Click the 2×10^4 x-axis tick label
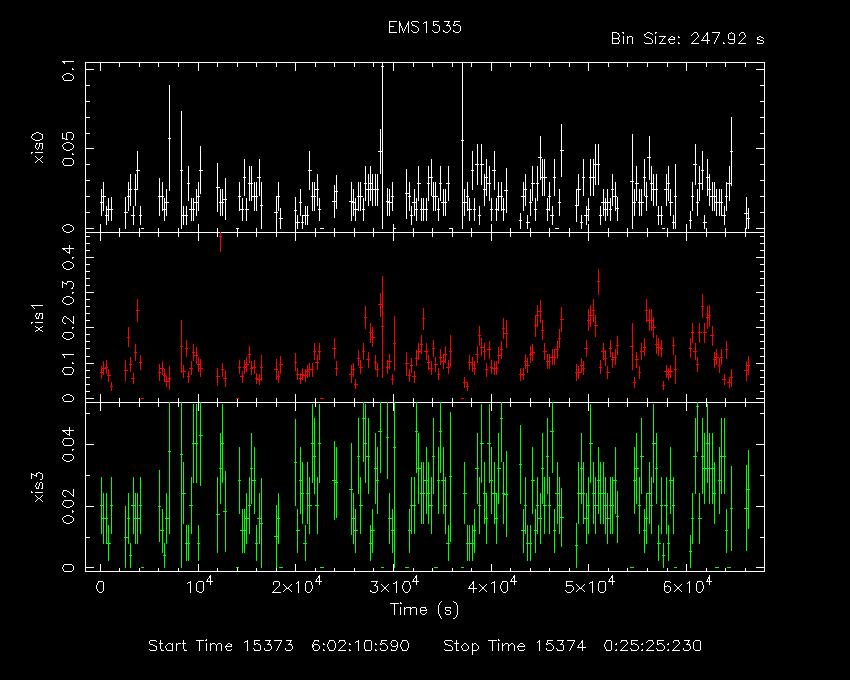This screenshot has height=680, width=850. (x=297, y=586)
